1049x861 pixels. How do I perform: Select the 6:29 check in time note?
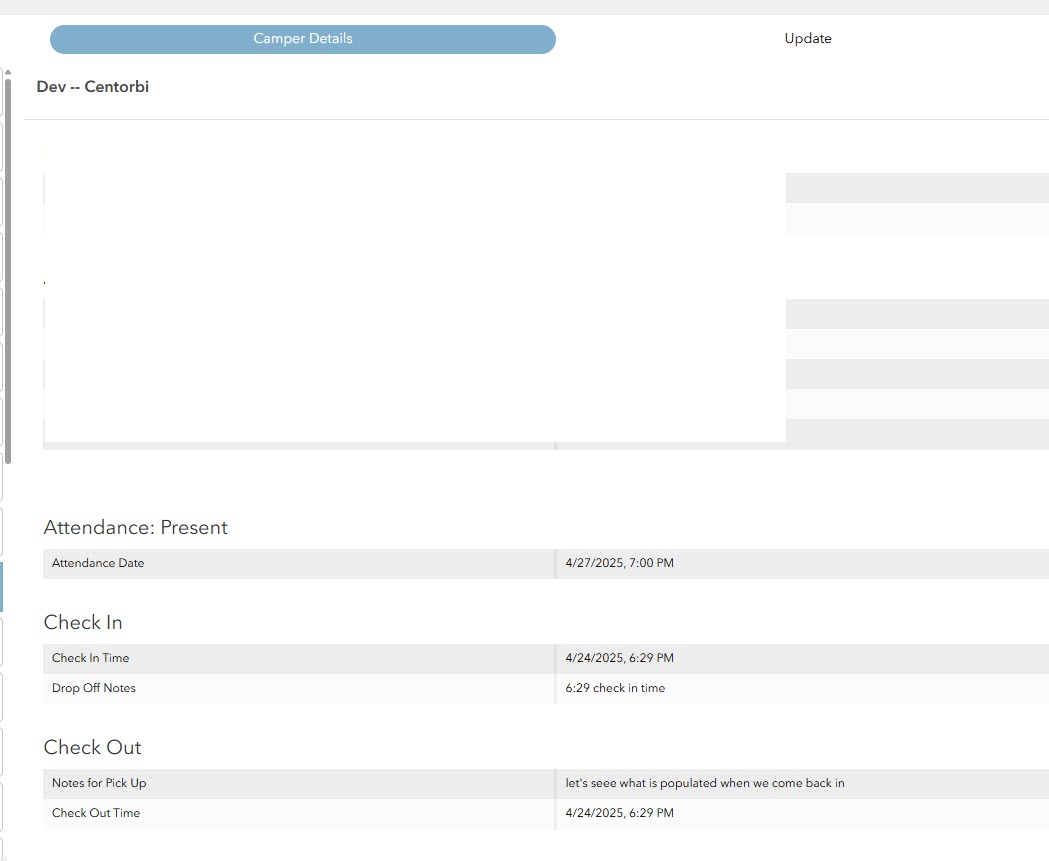[615, 688]
